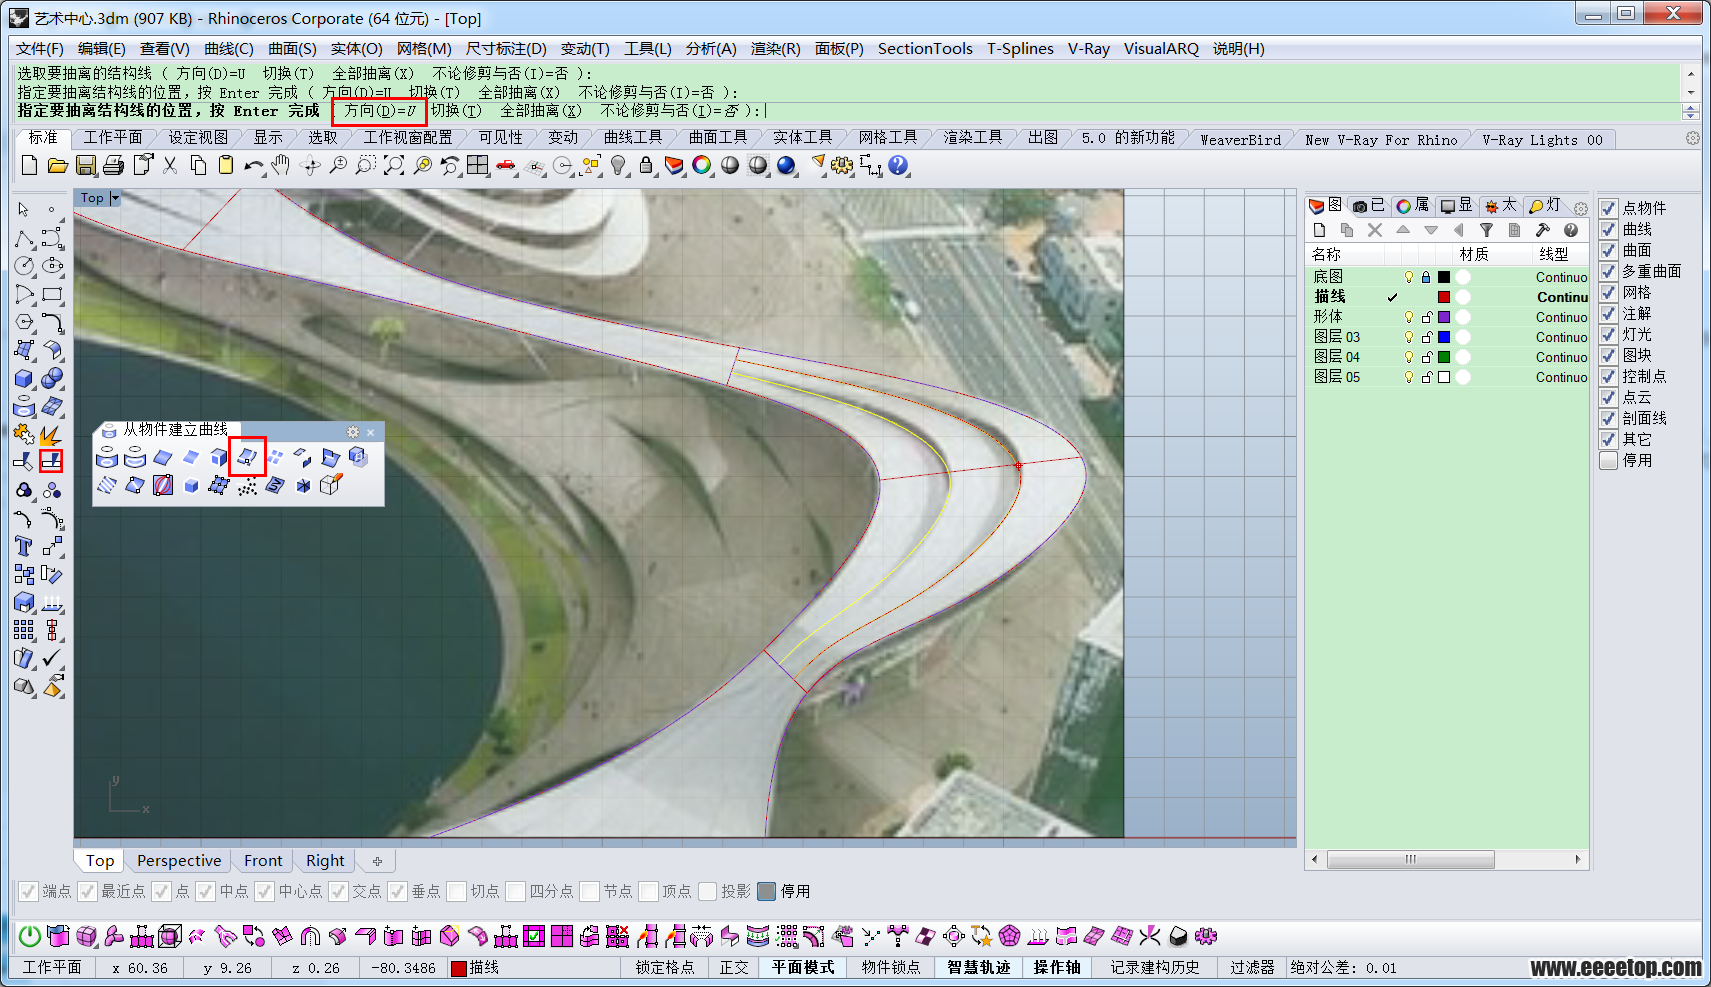
Task: Enable the 切点 osnap checkbox
Action: coord(457,891)
